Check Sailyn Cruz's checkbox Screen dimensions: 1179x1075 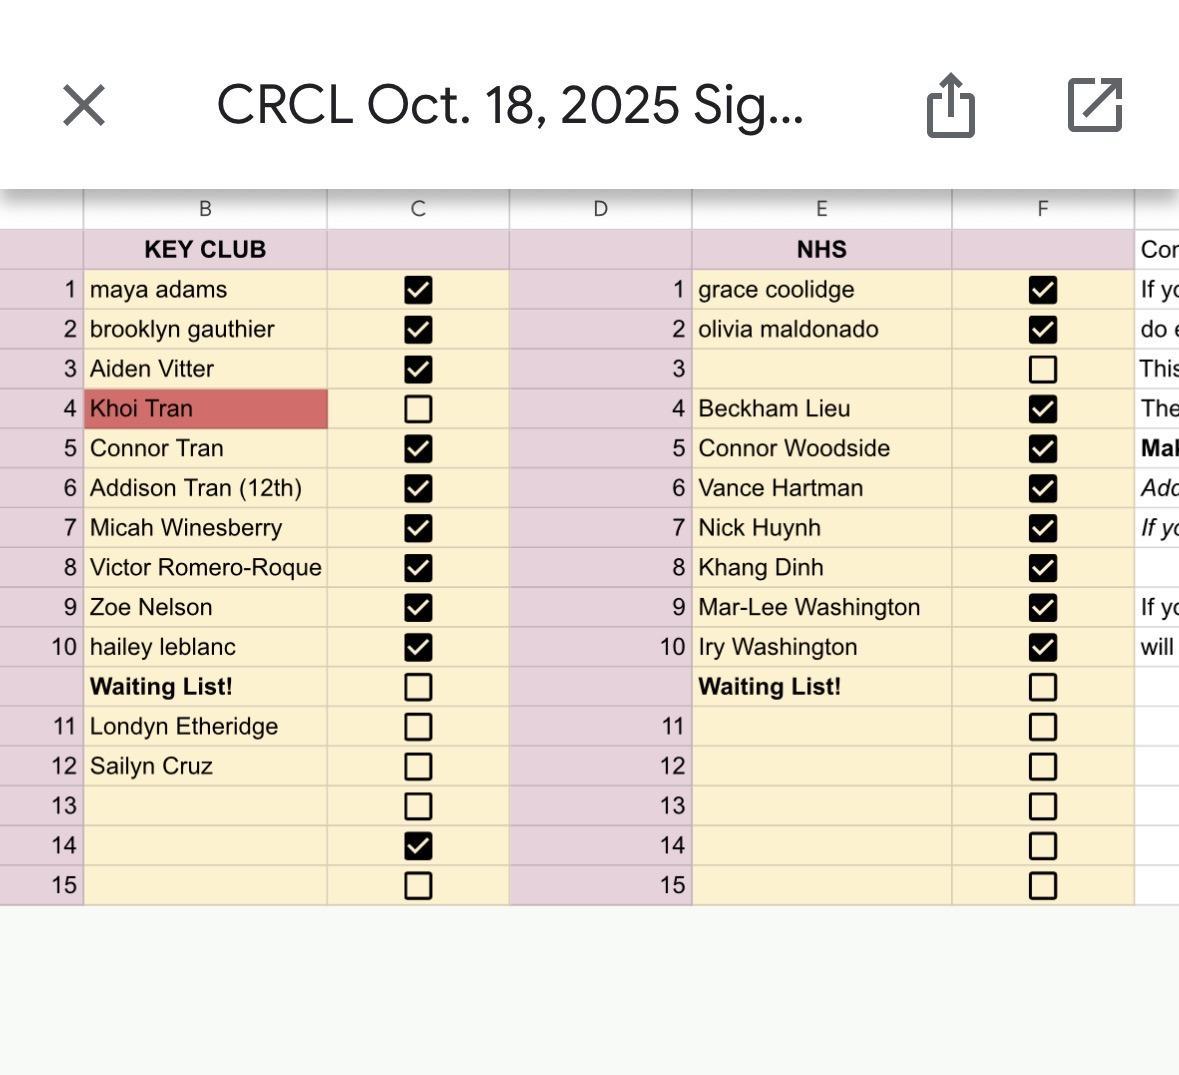418,766
